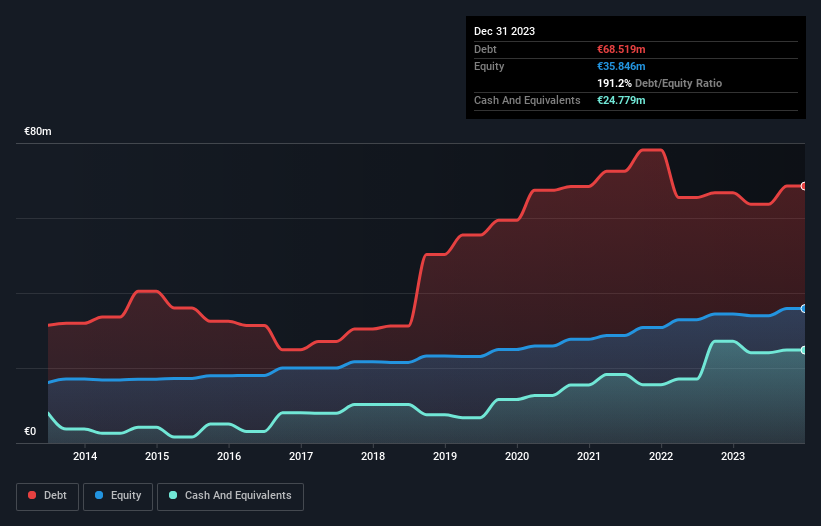
Task: Click the 2016 x-axis label
Action: click(x=229, y=456)
